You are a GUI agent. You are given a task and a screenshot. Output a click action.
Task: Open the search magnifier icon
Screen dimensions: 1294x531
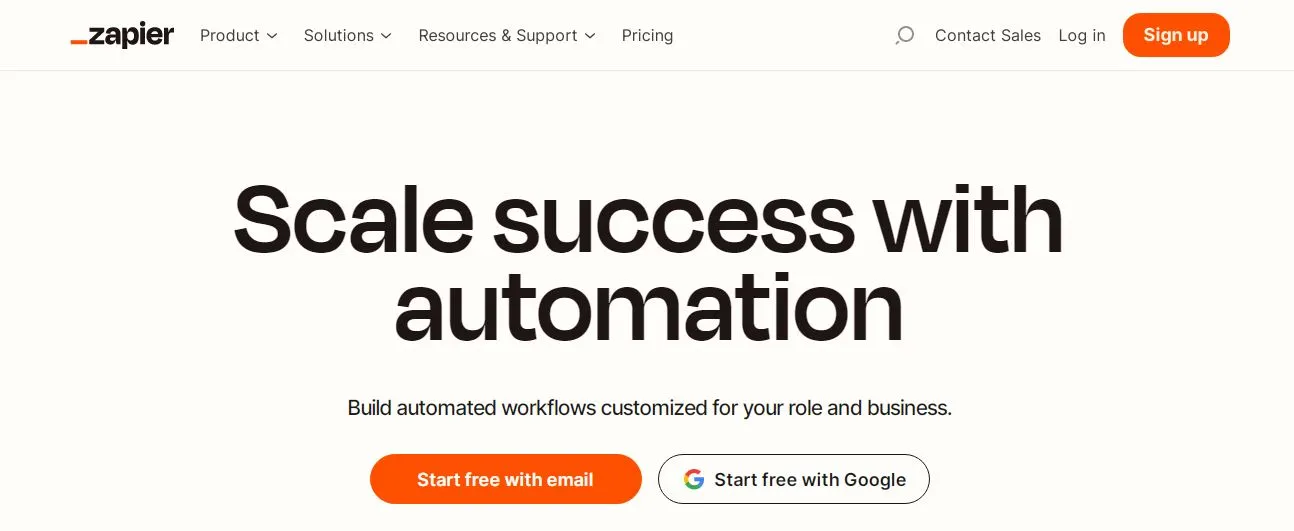[904, 36]
